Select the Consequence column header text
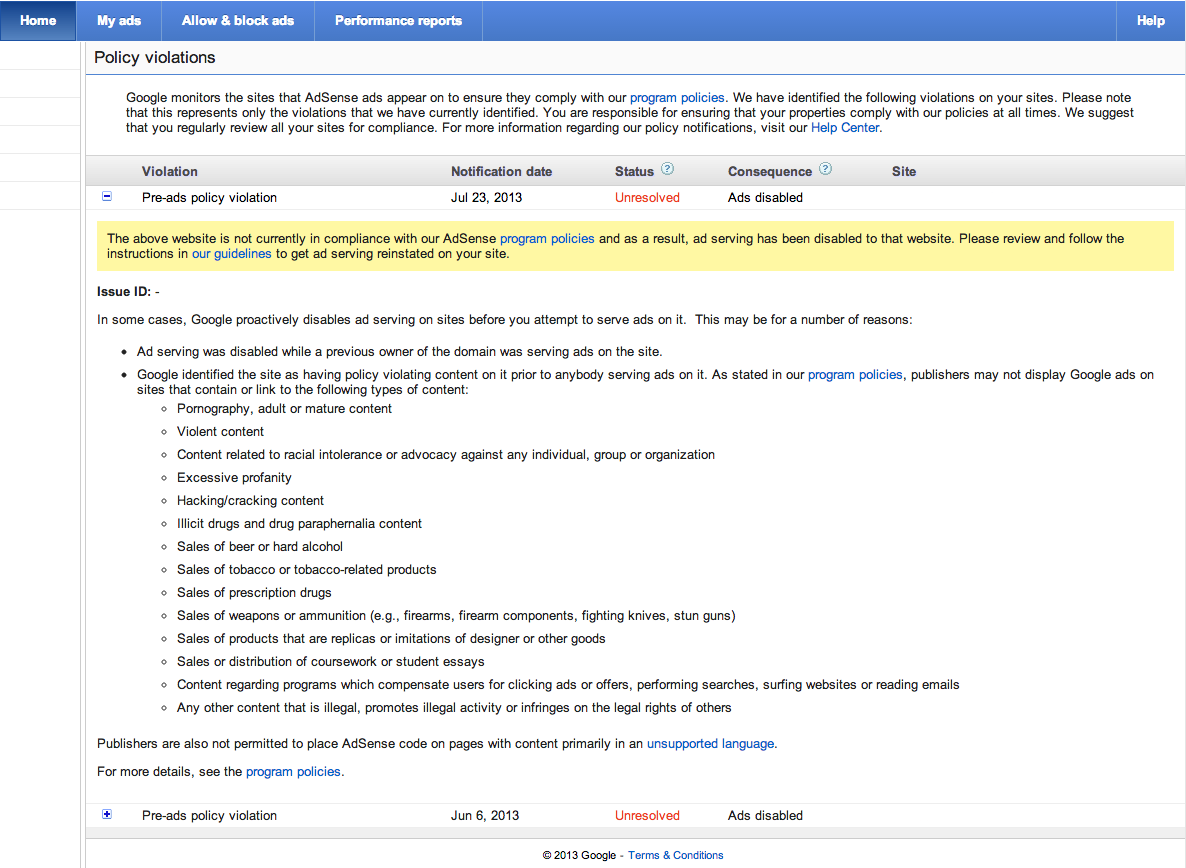The width and height of the screenshot is (1186, 868). (x=769, y=172)
